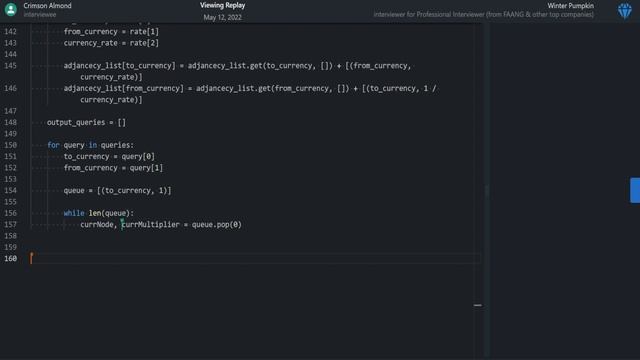The image size is (640, 360).
Task: Click line number 142 in the gutter
Action: pyautogui.click(x=10, y=31)
